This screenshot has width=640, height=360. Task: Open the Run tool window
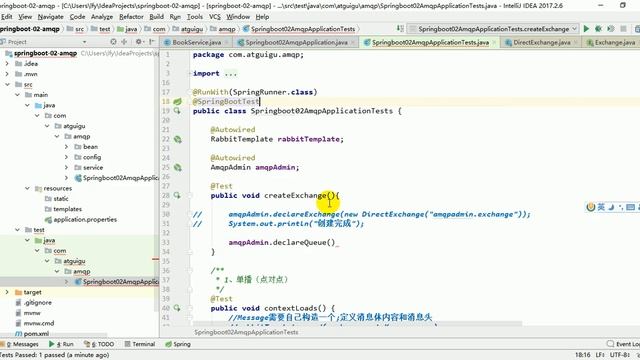click(61, 344)
